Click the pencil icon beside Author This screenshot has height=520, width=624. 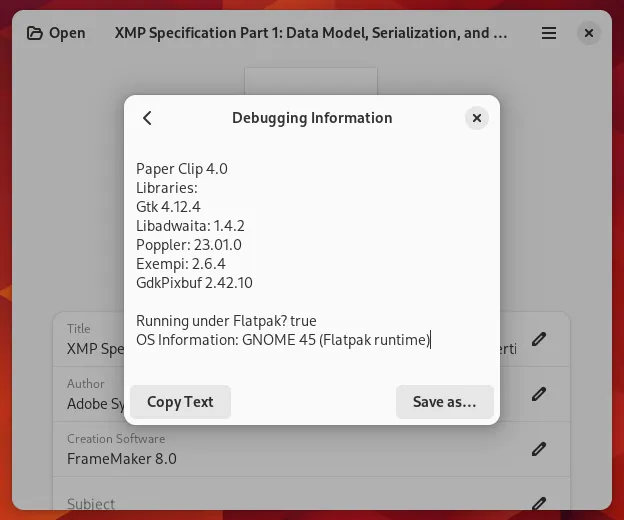tap(539, 394)
